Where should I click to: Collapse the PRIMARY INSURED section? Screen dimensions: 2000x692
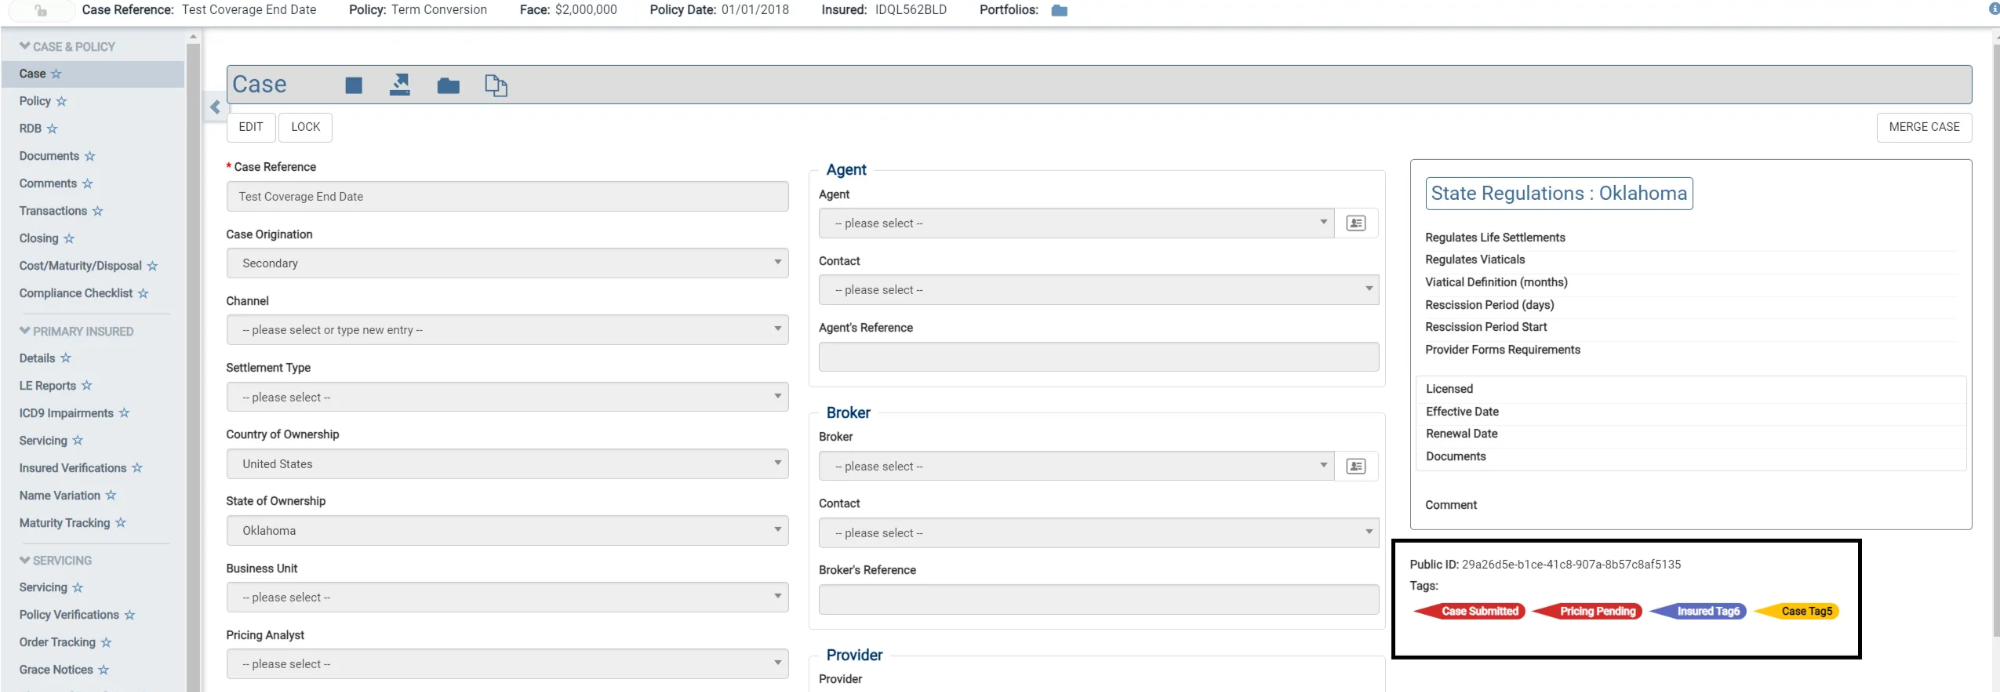point(25,331)
